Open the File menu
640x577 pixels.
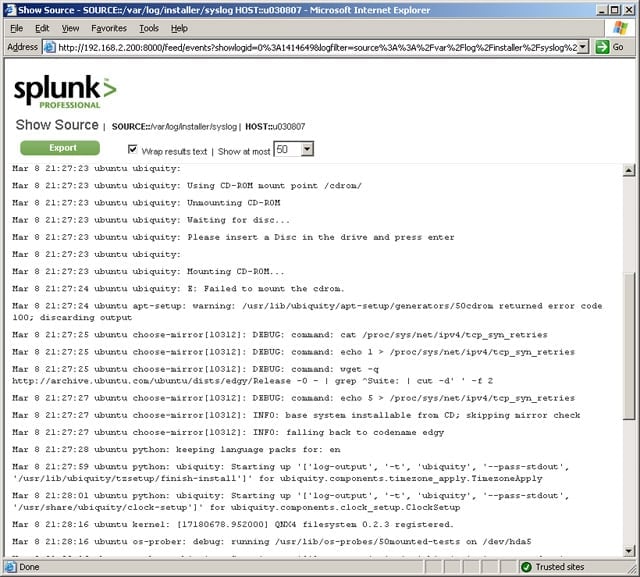(16, 28)
